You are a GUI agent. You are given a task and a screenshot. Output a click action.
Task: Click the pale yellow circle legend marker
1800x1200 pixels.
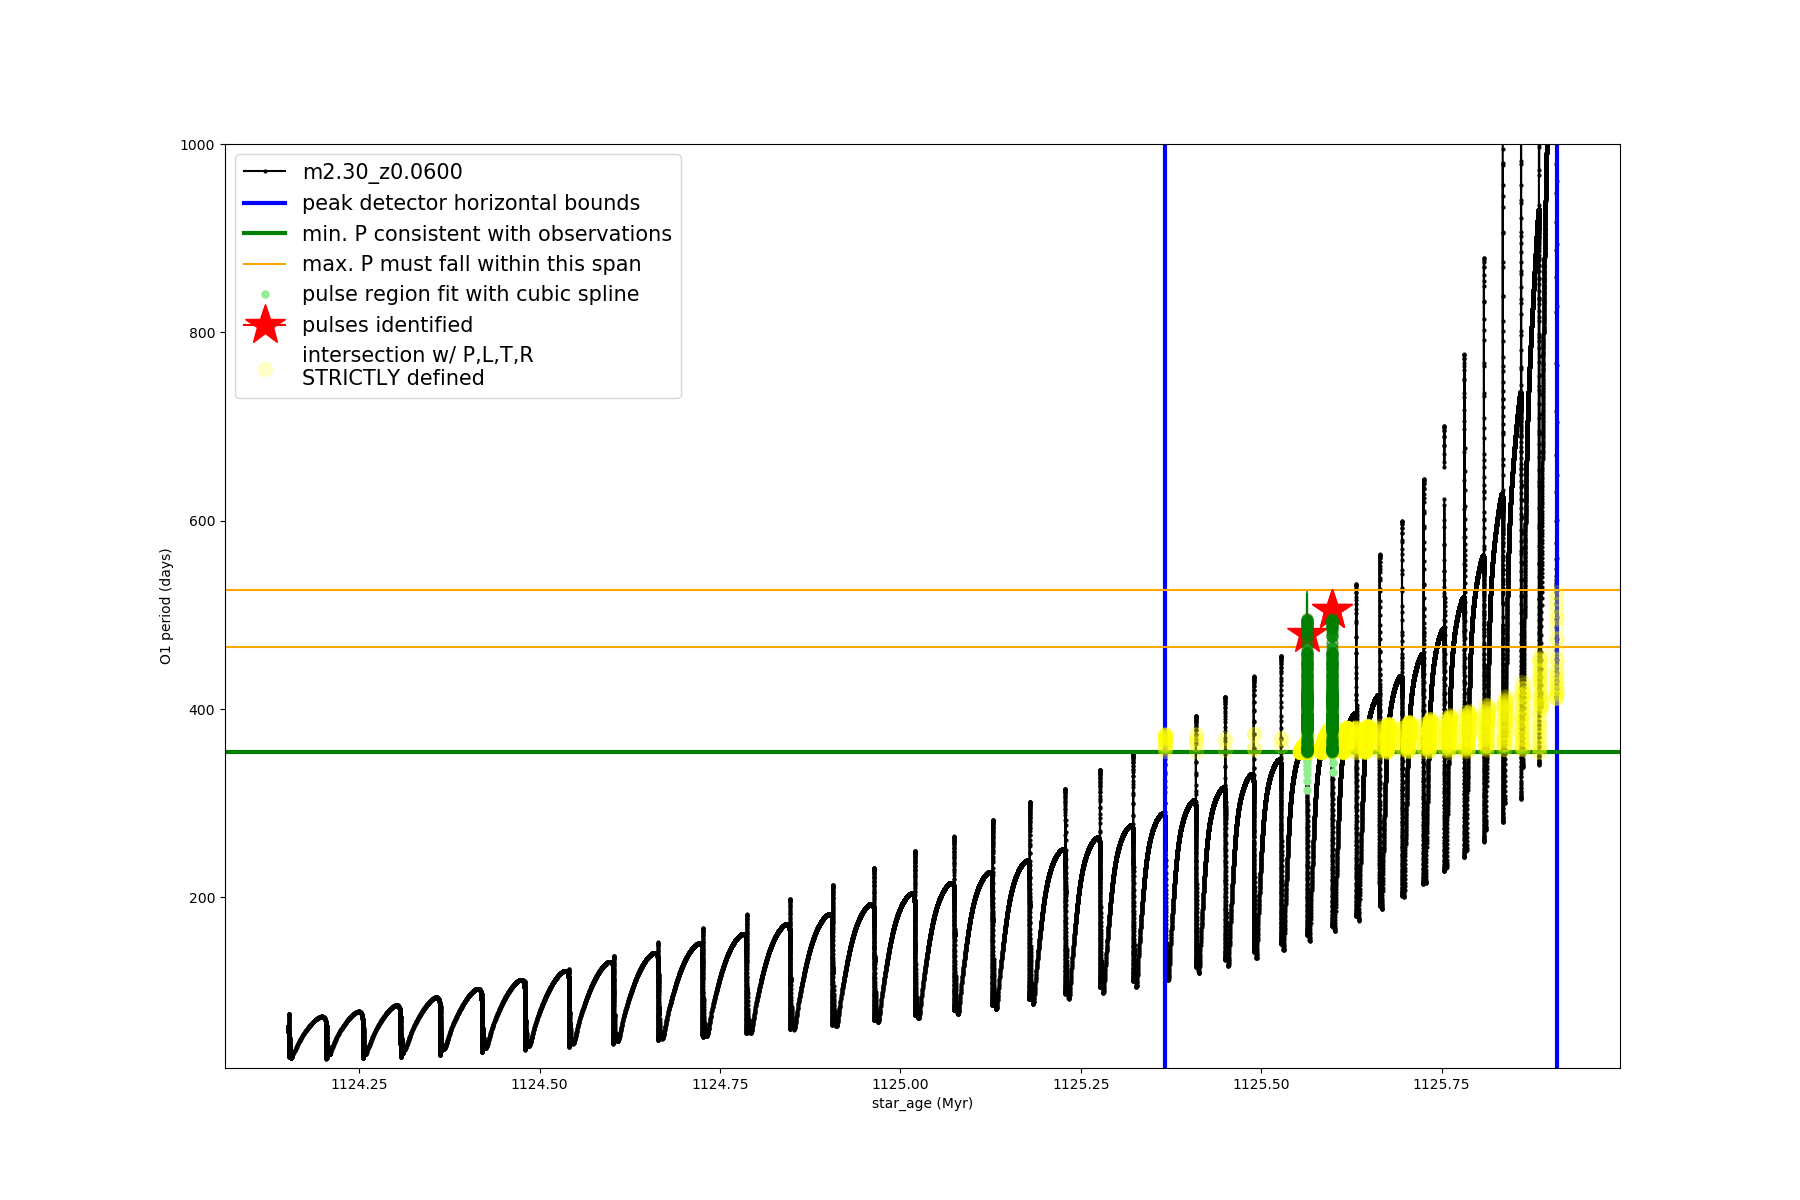(x=265, y=369)
